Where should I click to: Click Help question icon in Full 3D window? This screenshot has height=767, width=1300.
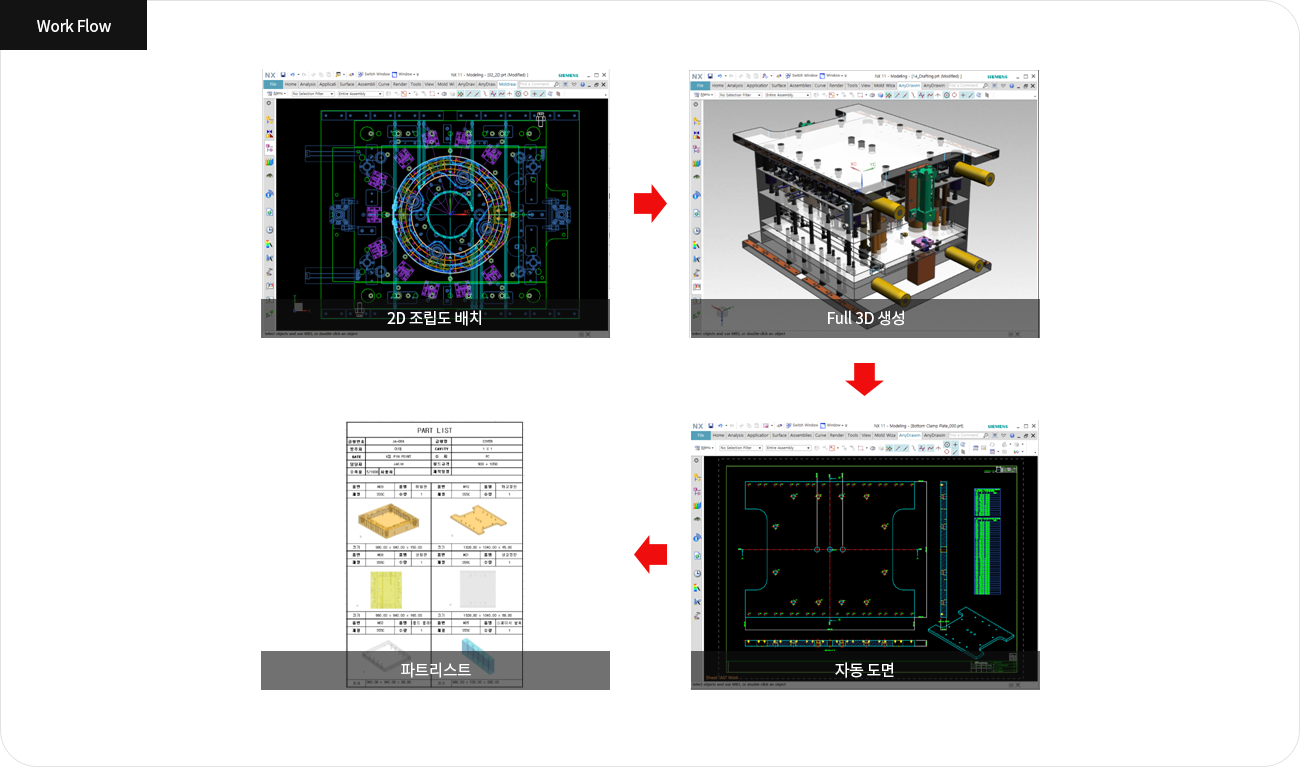(x=1012, y=86)
